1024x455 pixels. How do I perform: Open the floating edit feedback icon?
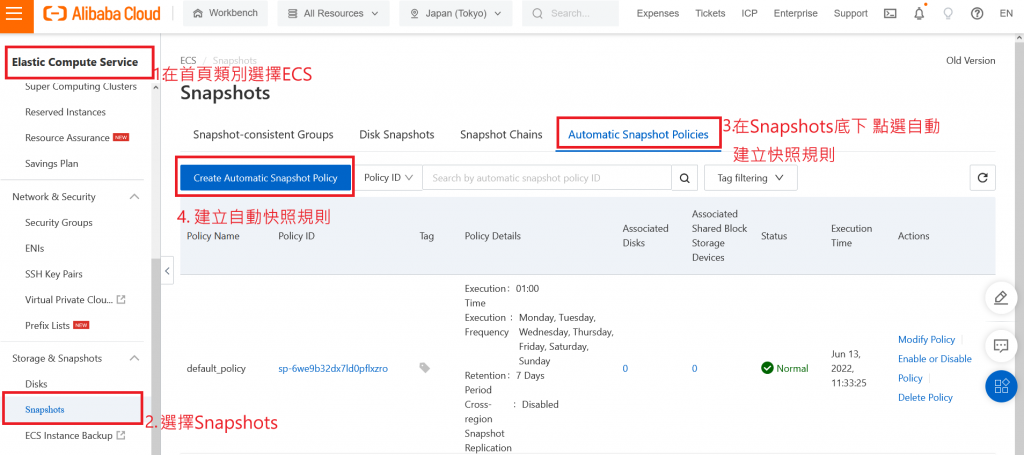1001,298
